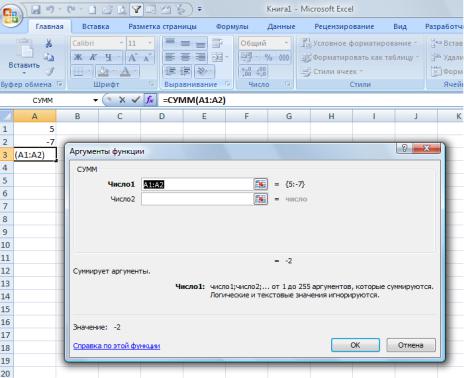Click in the formula bar text
This screenshot has height=378, width=464.
click(x=194, y=100)
